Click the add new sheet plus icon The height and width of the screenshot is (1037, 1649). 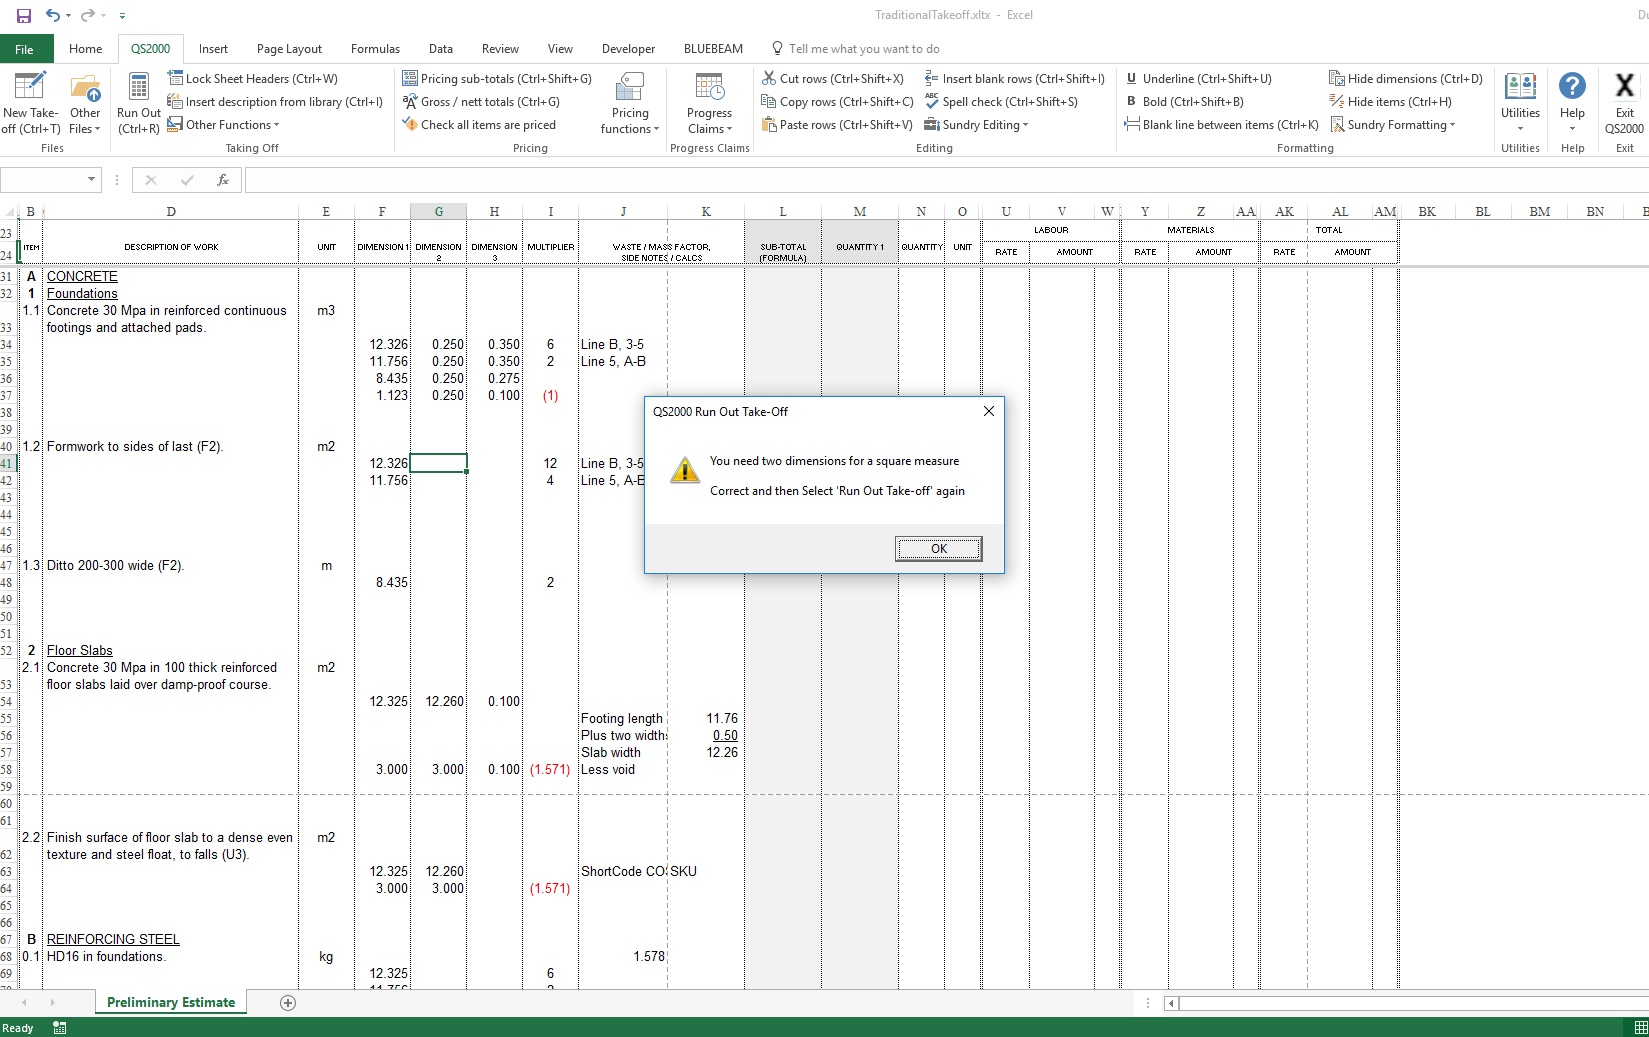tap(288, 1003)
